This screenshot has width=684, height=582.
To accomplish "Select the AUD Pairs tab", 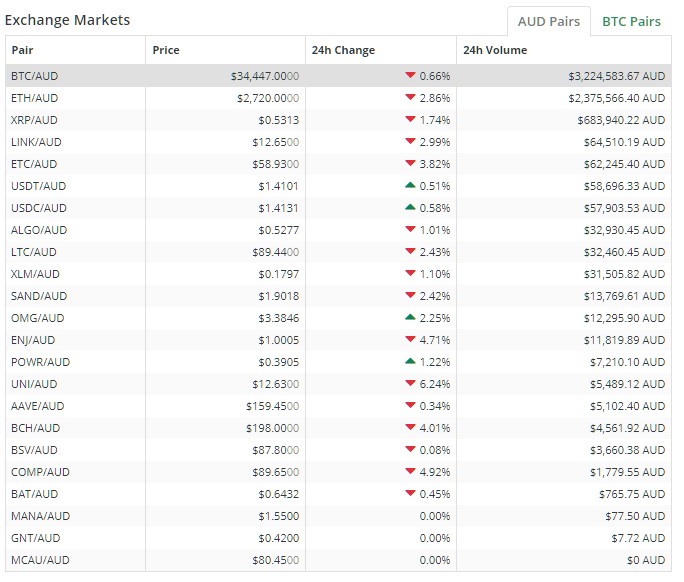I will point(549,21).
